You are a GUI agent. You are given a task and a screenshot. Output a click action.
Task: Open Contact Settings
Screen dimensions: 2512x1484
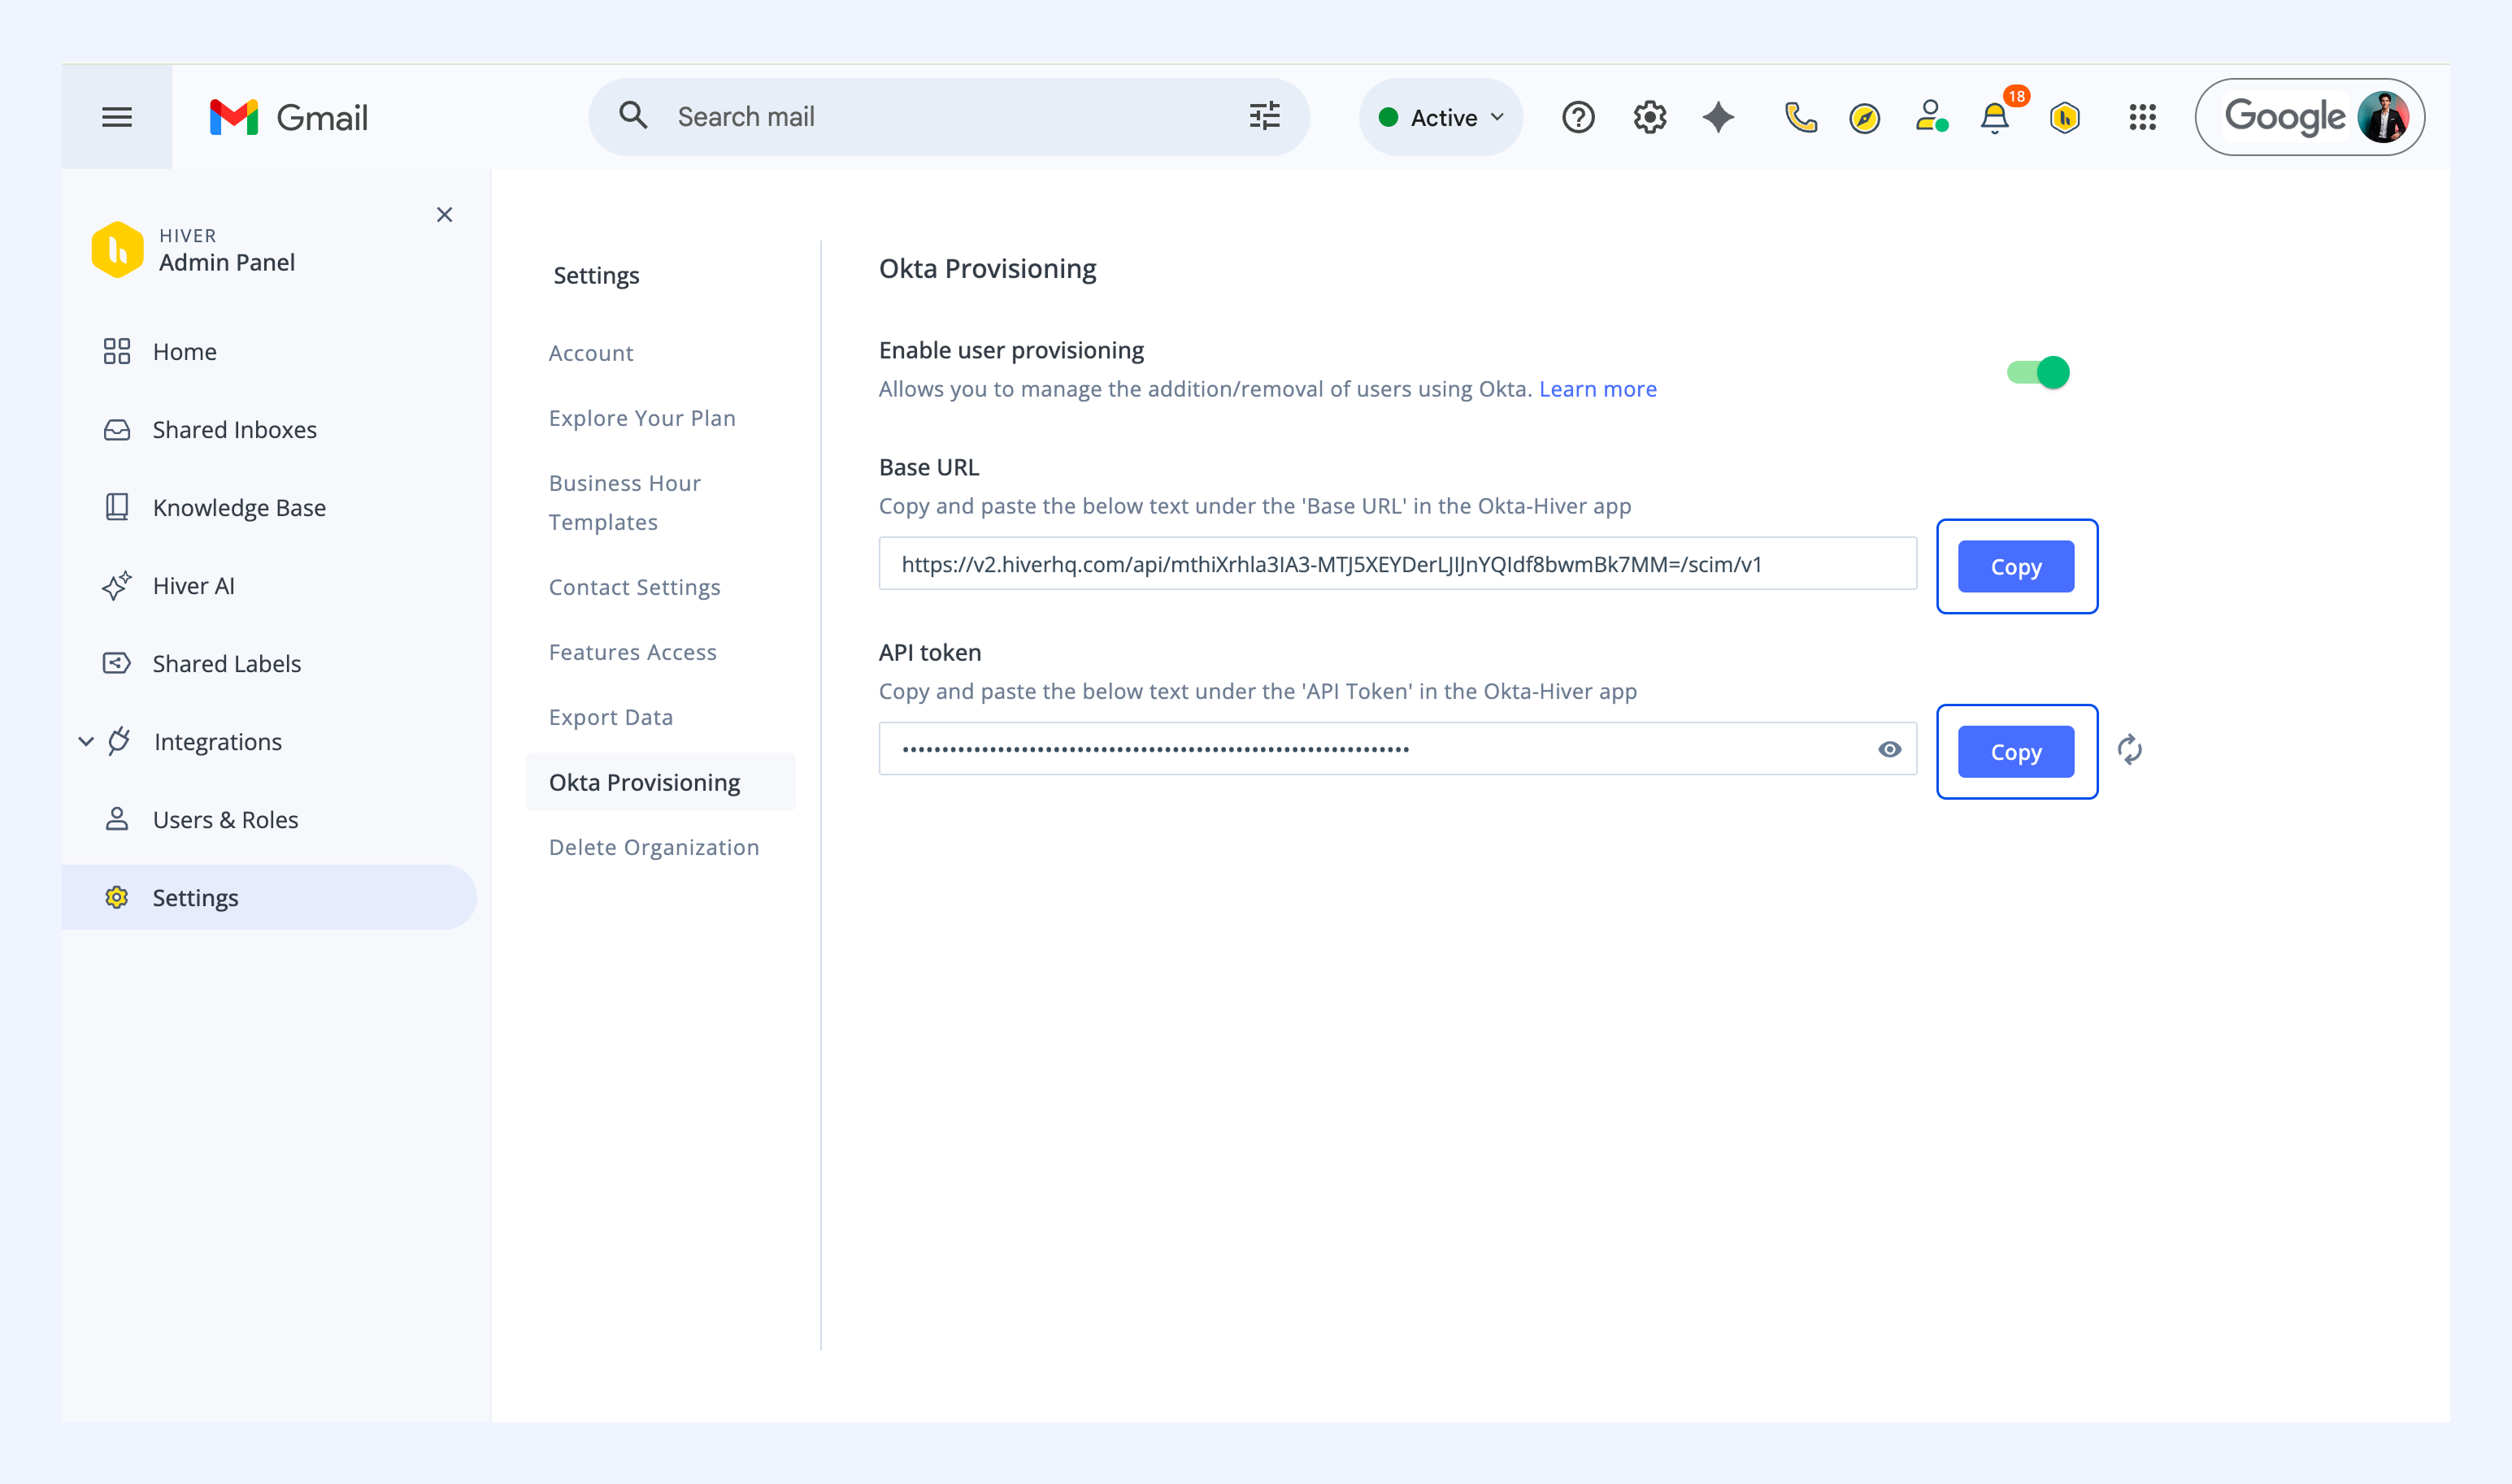tap(635, 587)
